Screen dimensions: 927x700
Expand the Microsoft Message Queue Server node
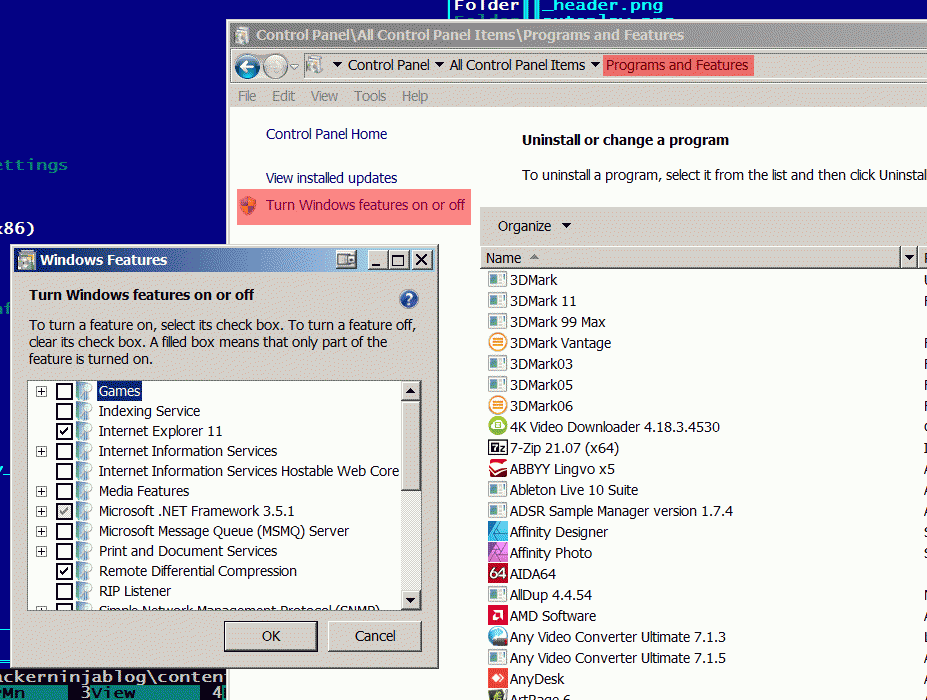[41, 532]
